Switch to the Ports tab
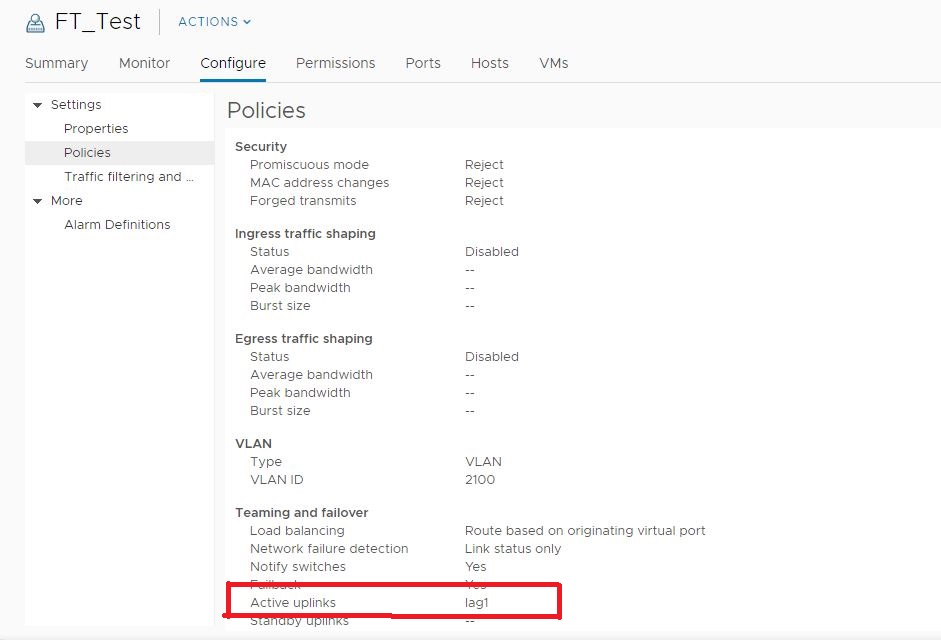The image size is (941, 640). (x=422, y=63)
